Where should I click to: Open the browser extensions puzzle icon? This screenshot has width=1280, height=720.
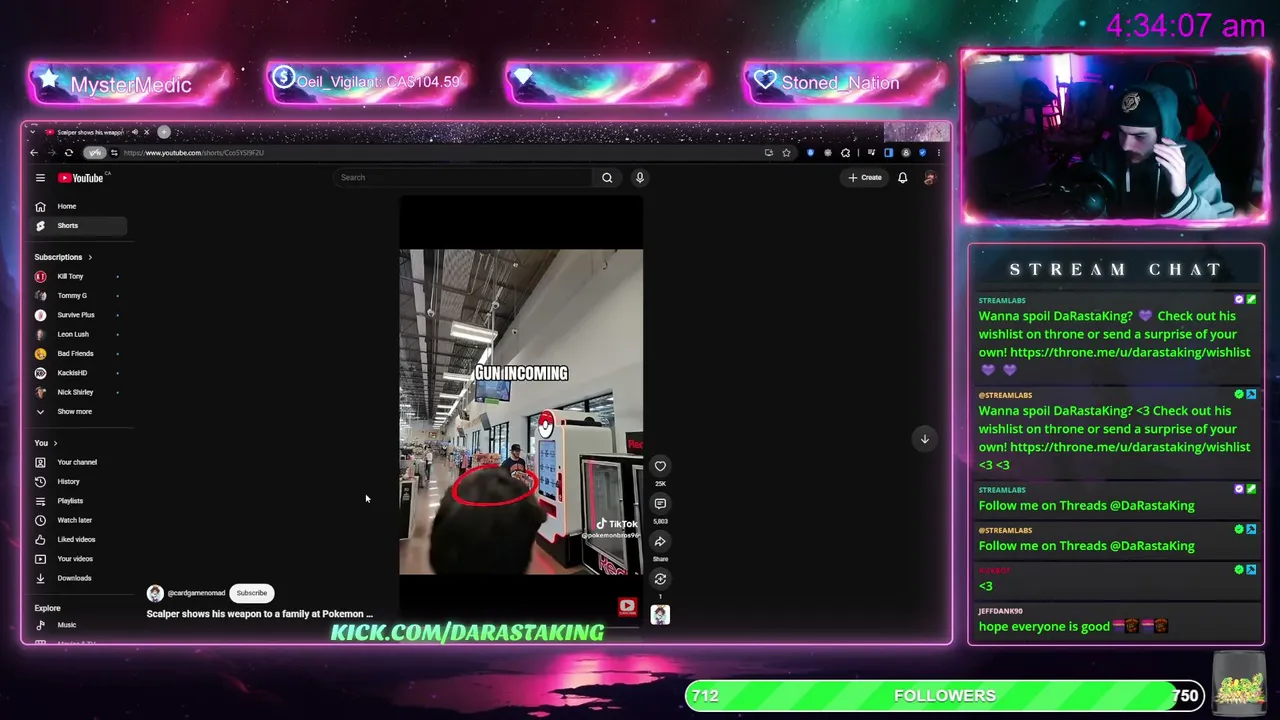(845, 153)
